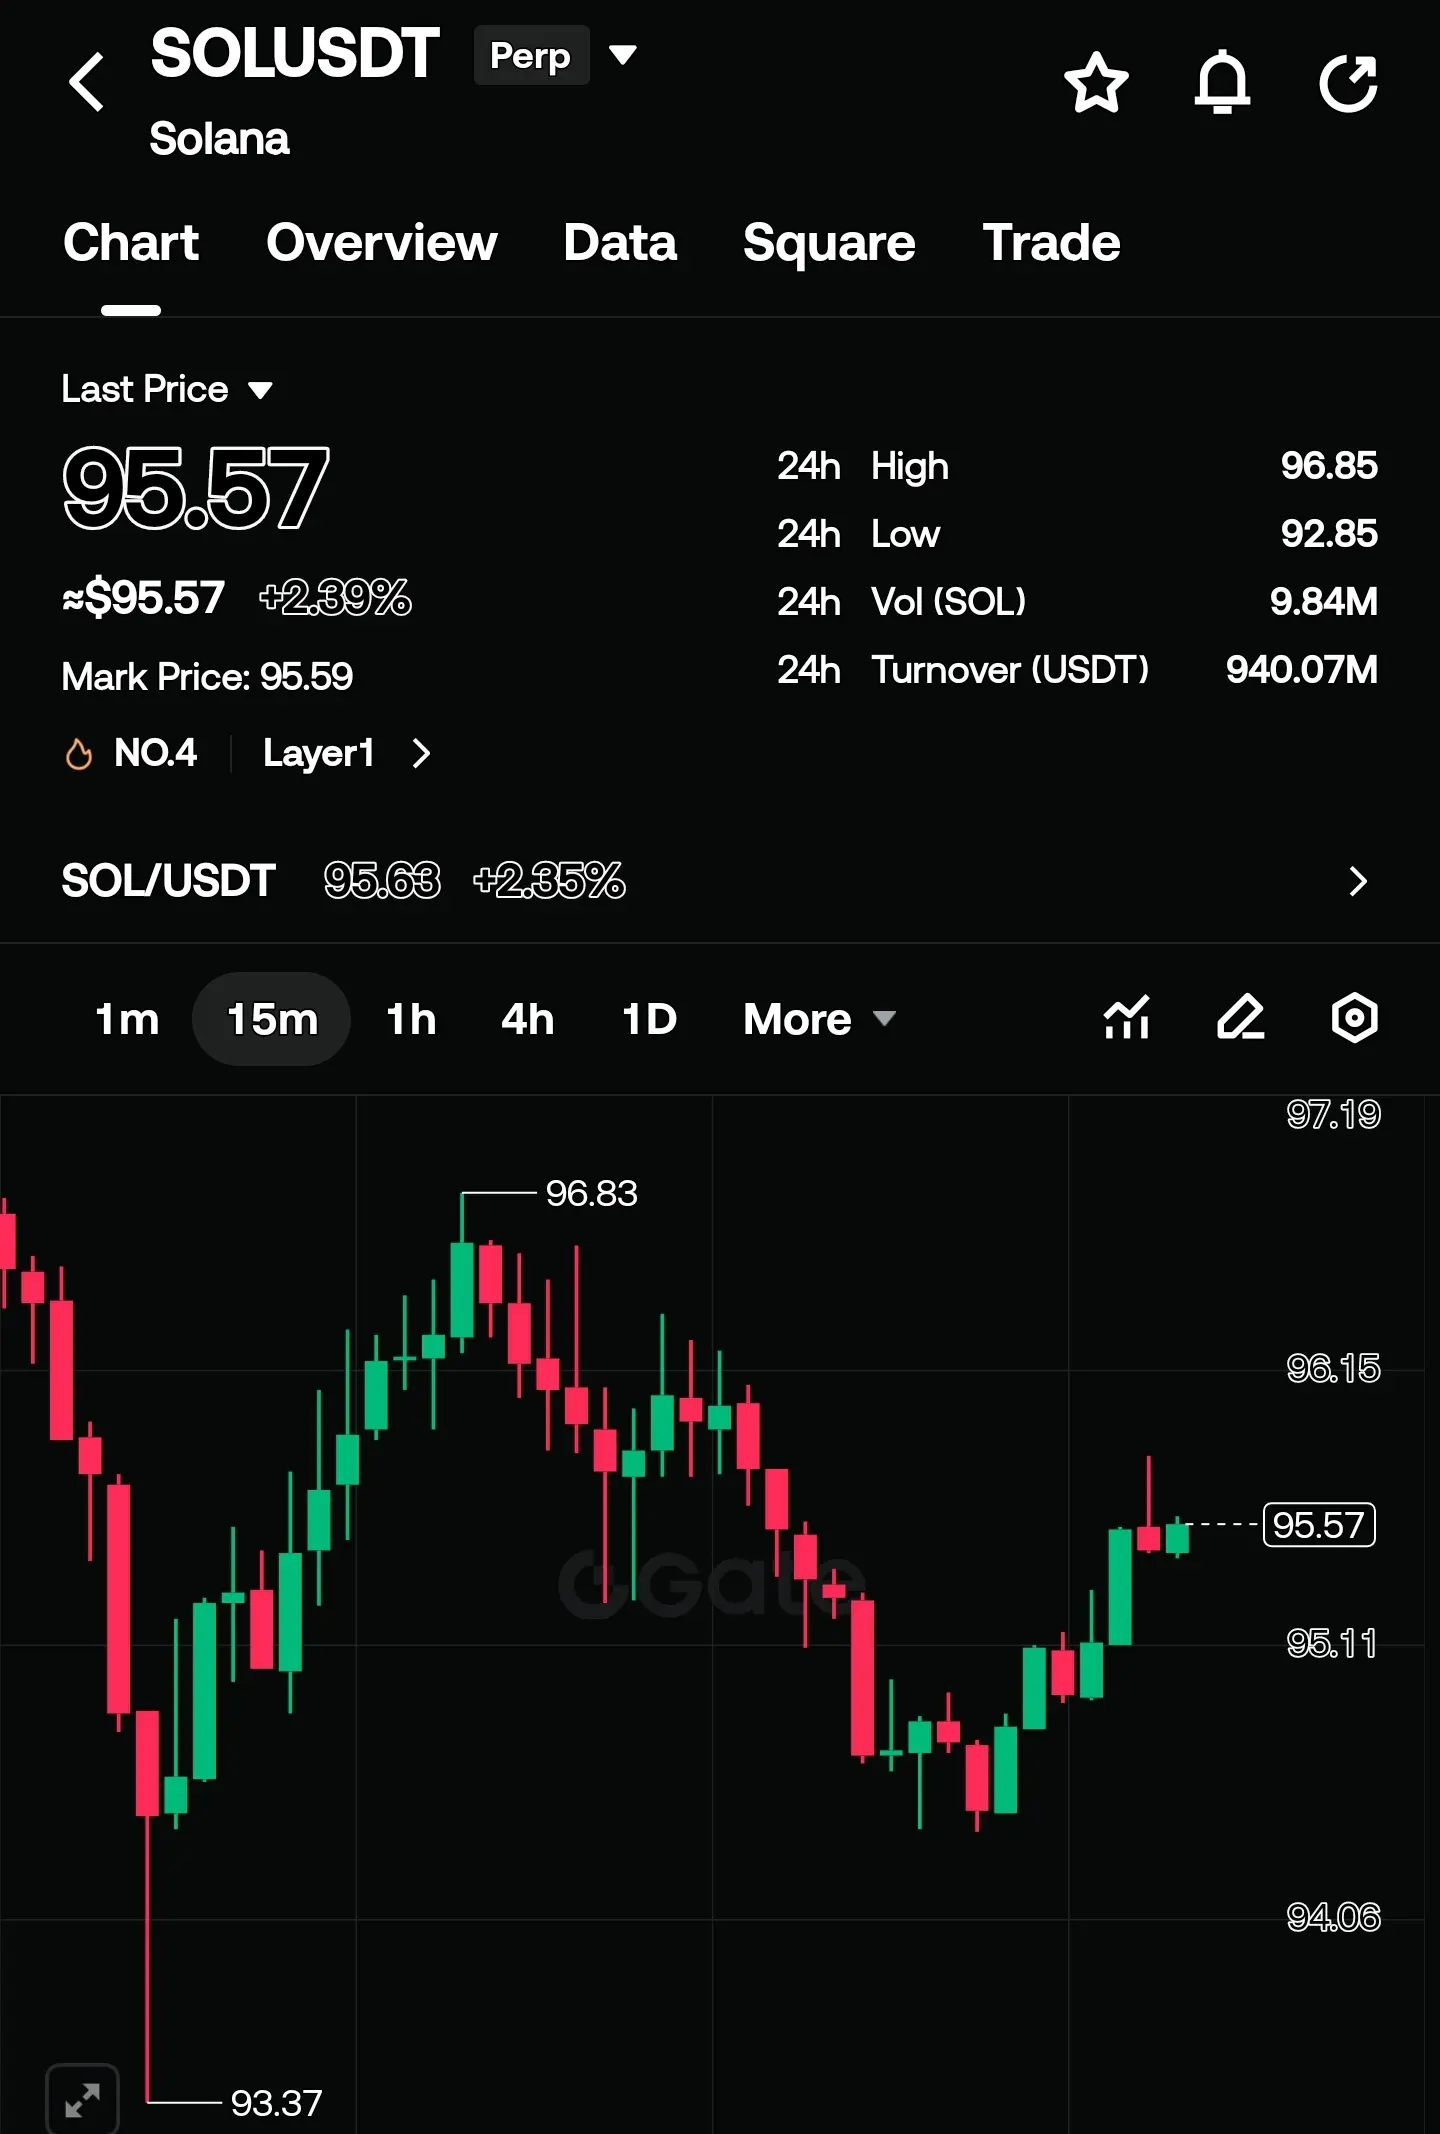
Task: Tap the 93.37 chart low marker
Action: click(x=276, y=2103)
